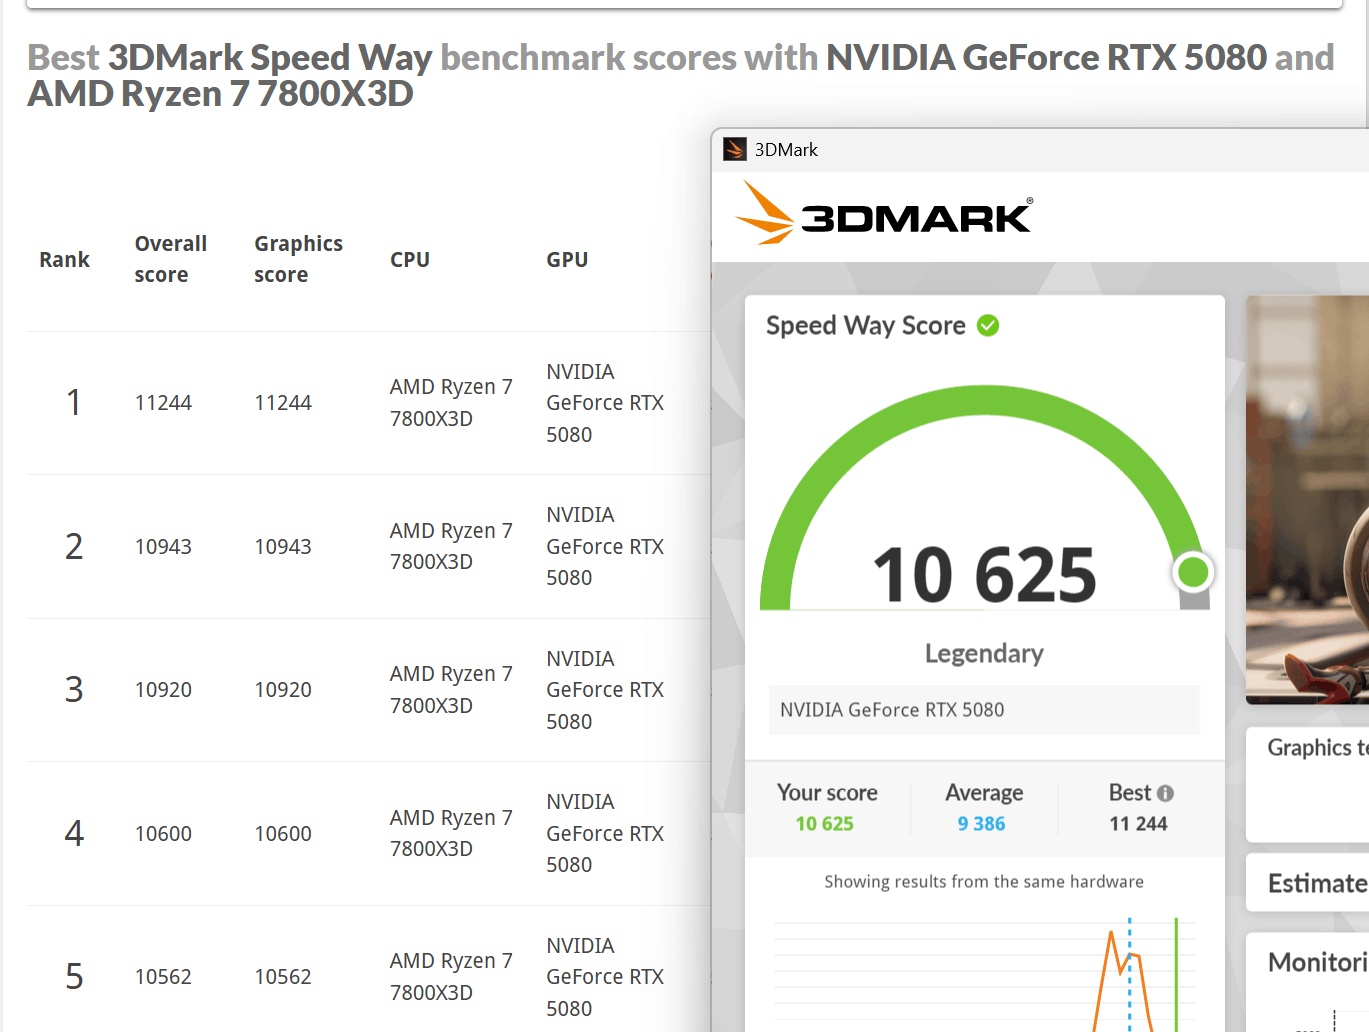Click 'Showing results from the same hardware' text
This screenshot has height=1032, width=1369.
pyautogui.click(x=984, y=882)
